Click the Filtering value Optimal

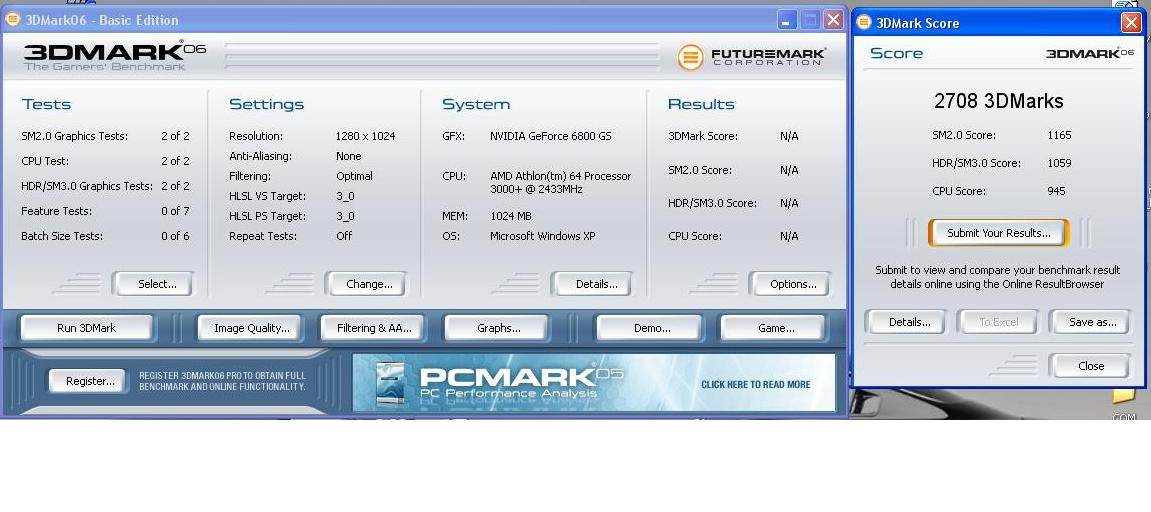tap(355, 176)
